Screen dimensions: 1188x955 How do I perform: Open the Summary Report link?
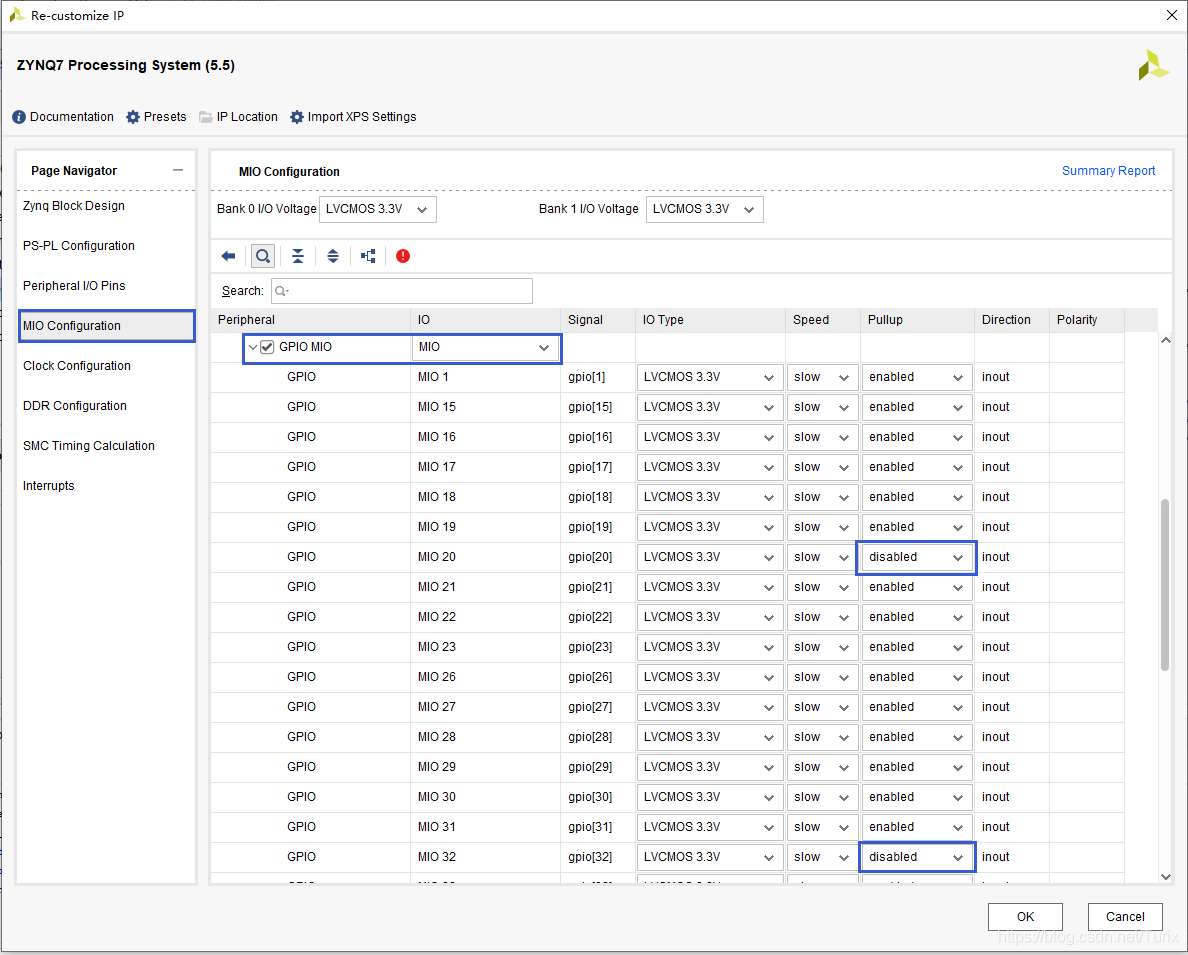point(1108,171)
